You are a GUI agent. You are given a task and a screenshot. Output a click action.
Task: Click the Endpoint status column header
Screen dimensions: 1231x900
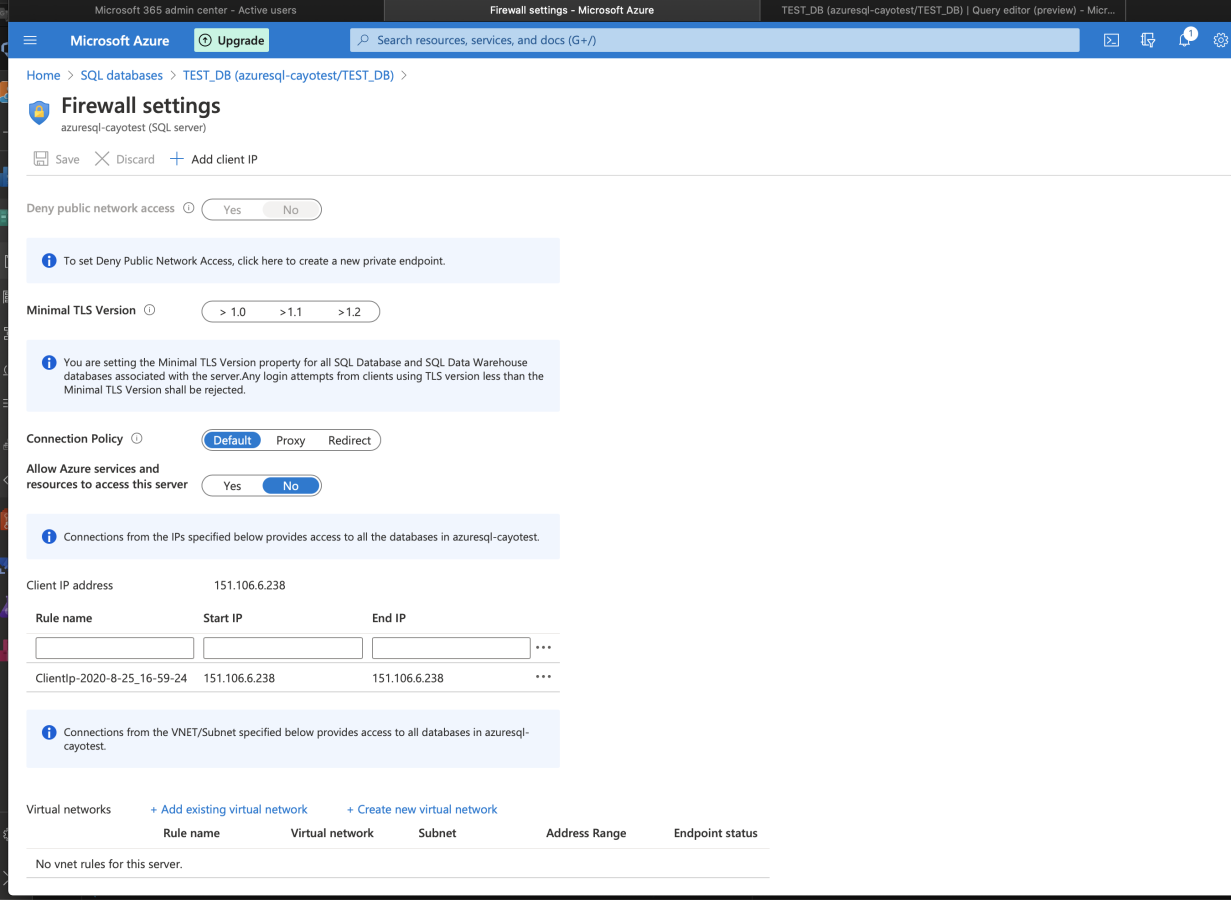click(x=715, y=833)
